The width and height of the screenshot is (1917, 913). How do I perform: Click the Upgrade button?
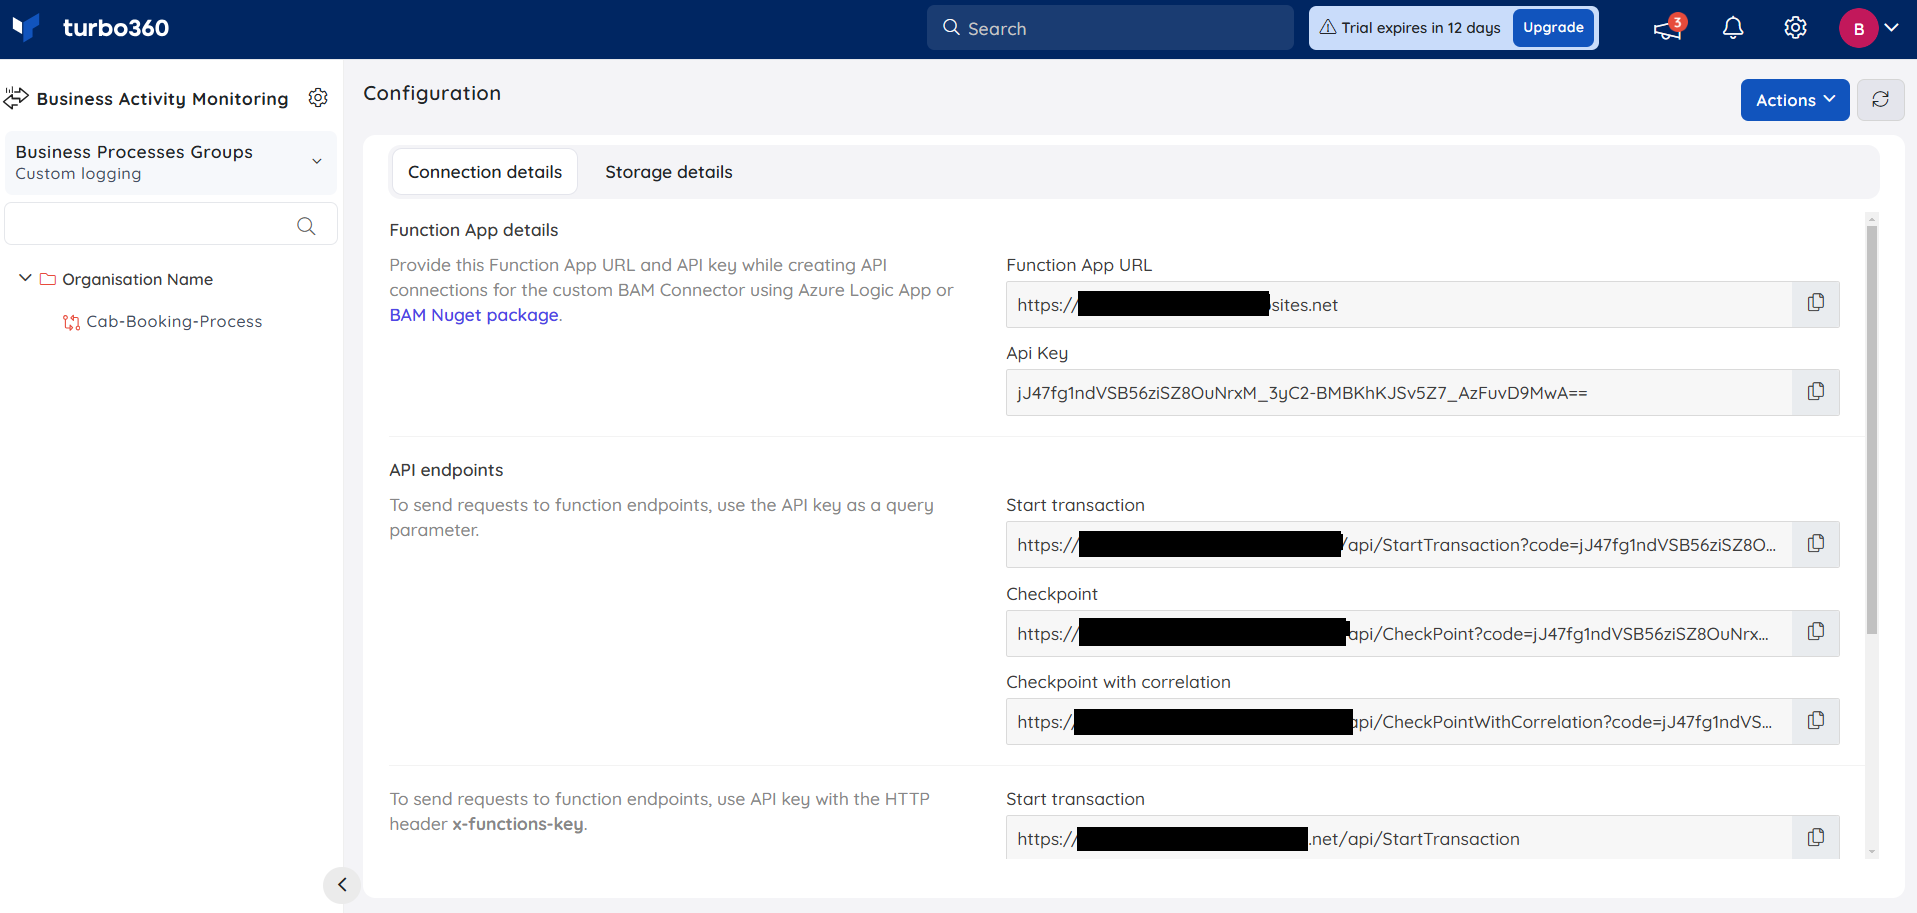point(1553,28)
